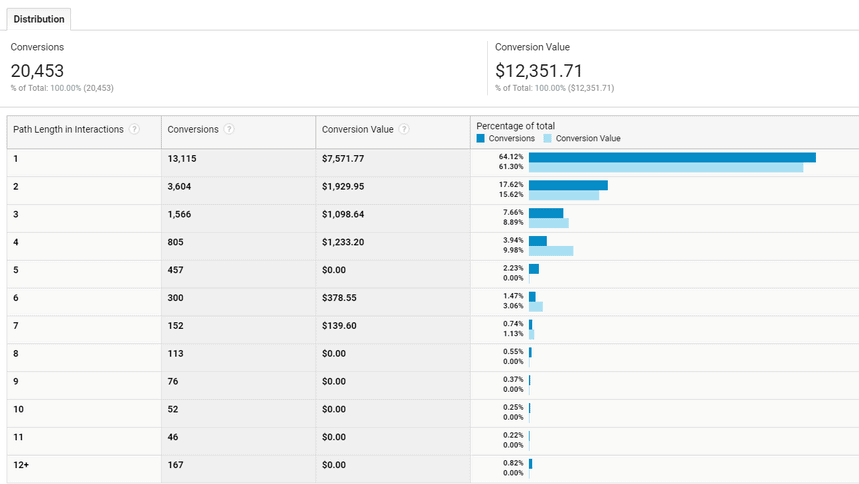Click help icon next to Conversions column header
The height and width of the screenshot is (484, 859).
point(229,129)
